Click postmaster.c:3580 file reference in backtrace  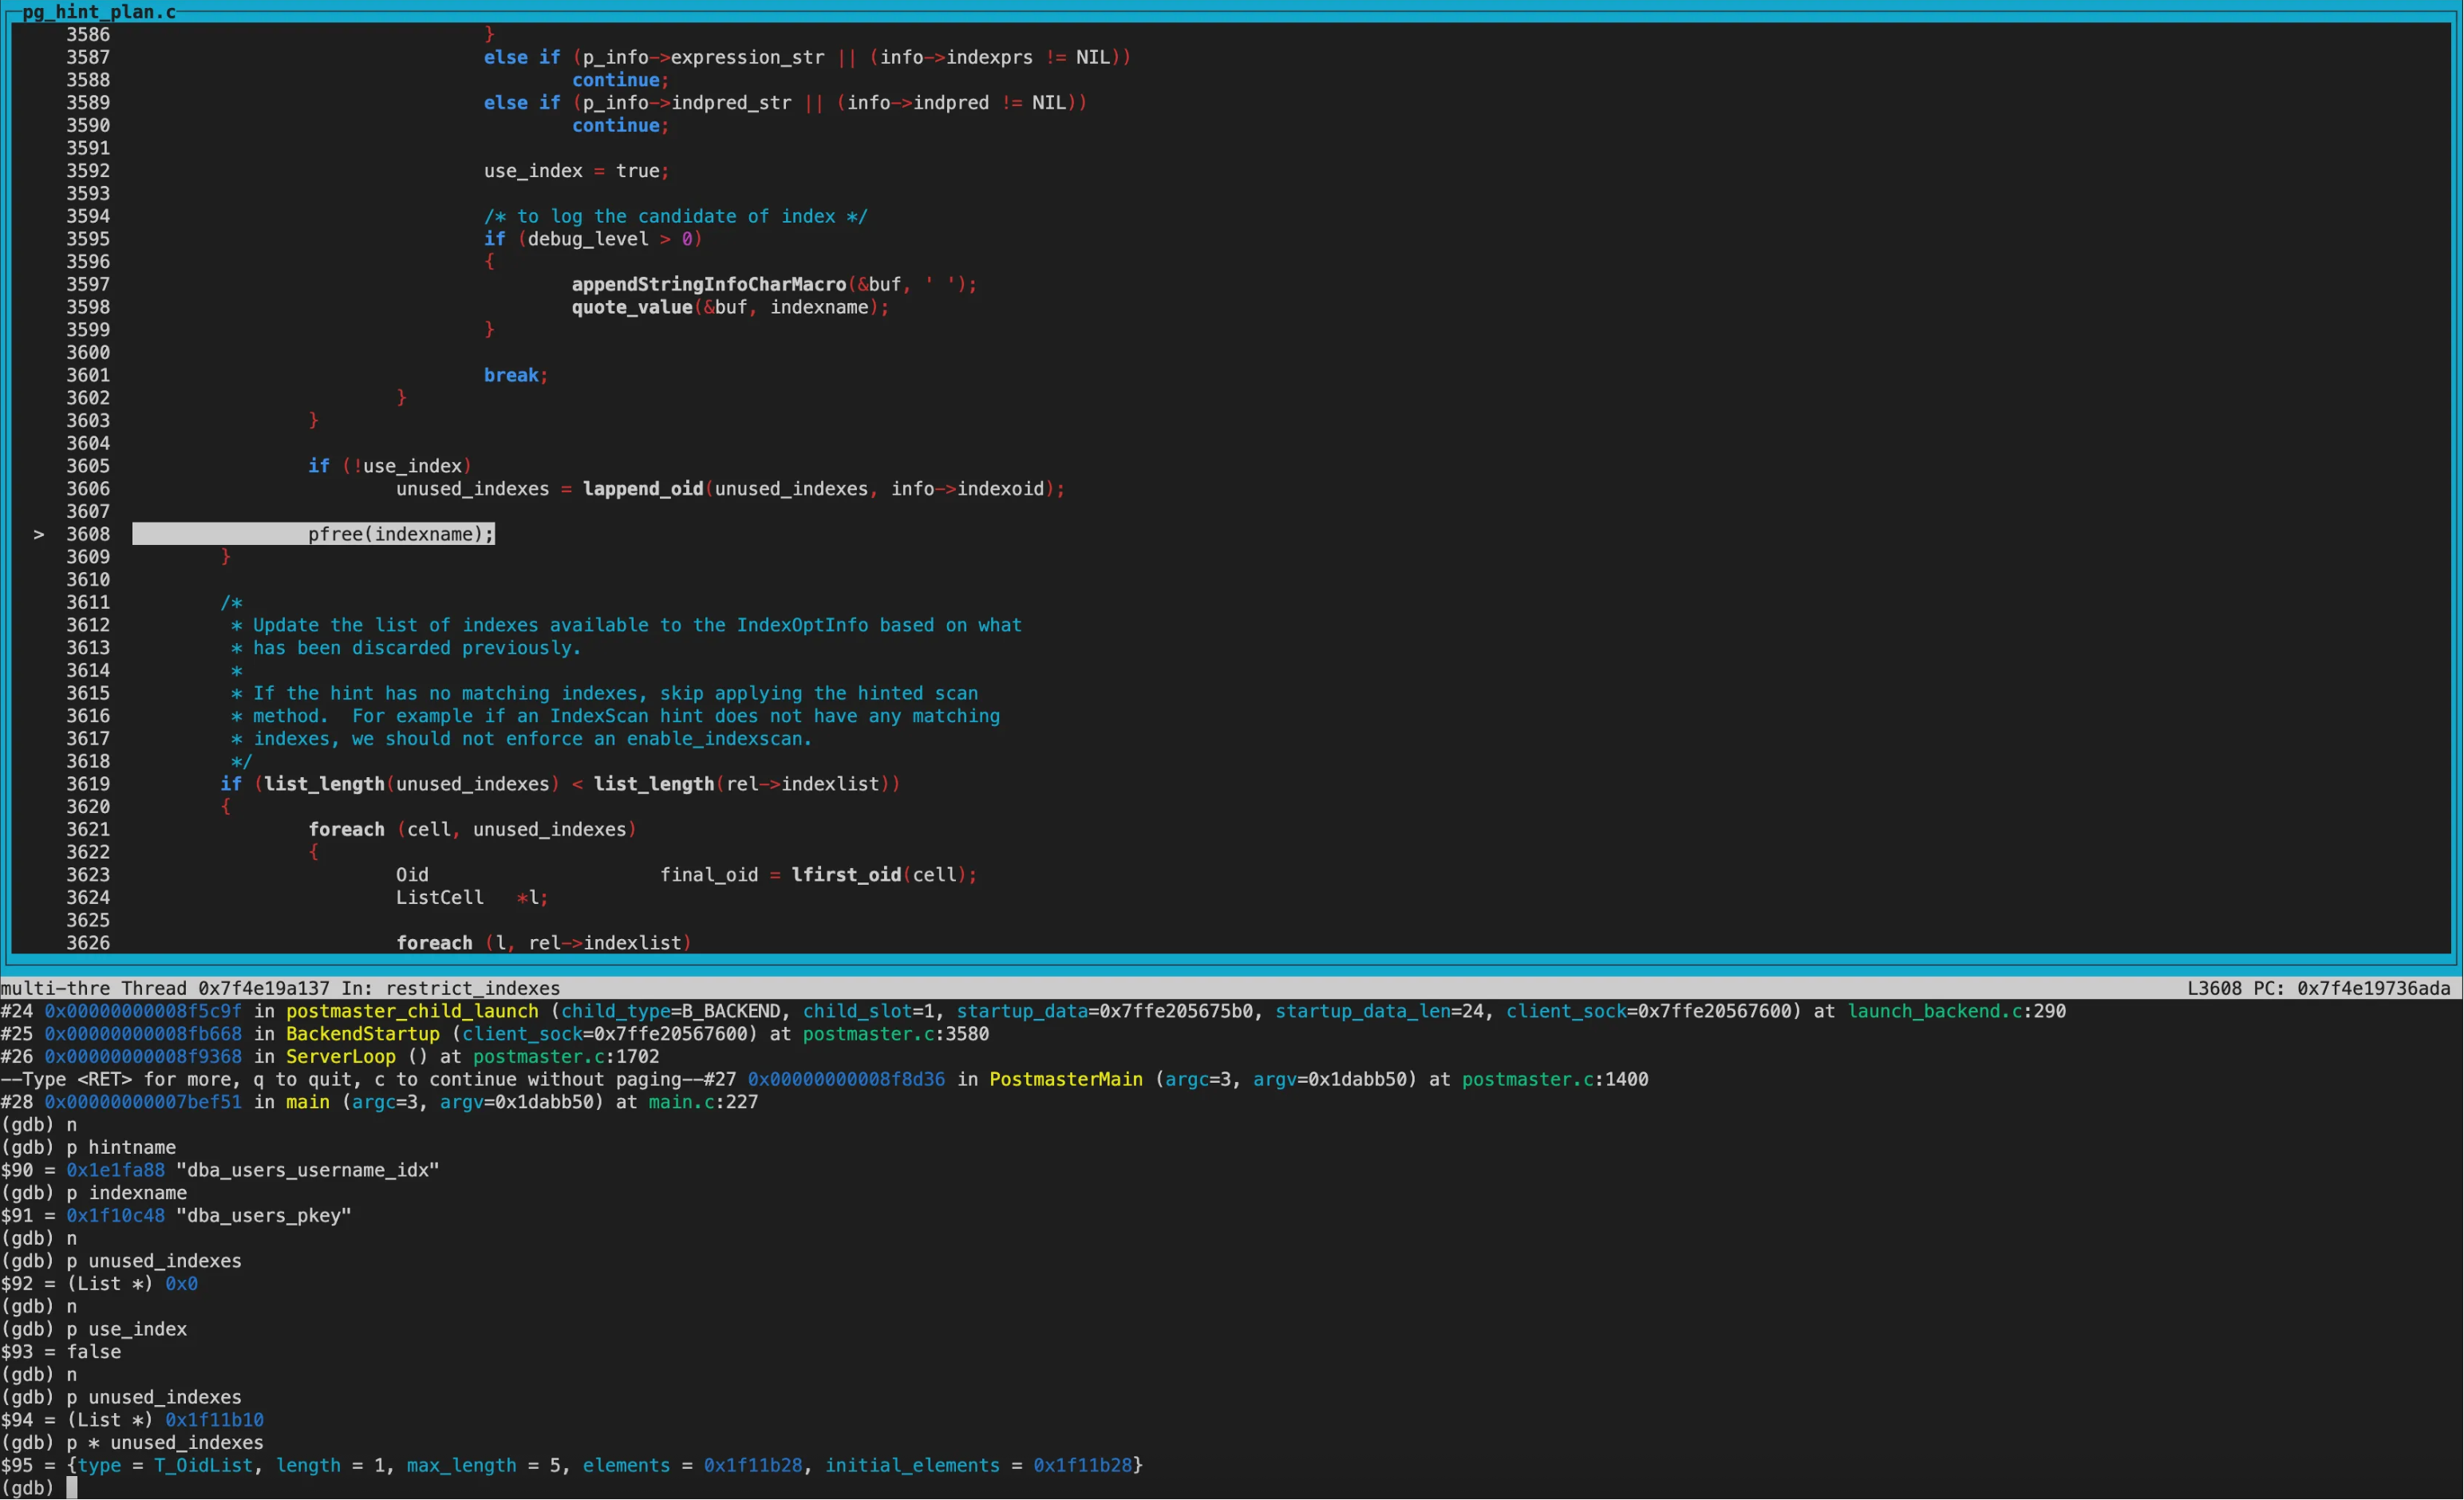tap(895, 1034)
